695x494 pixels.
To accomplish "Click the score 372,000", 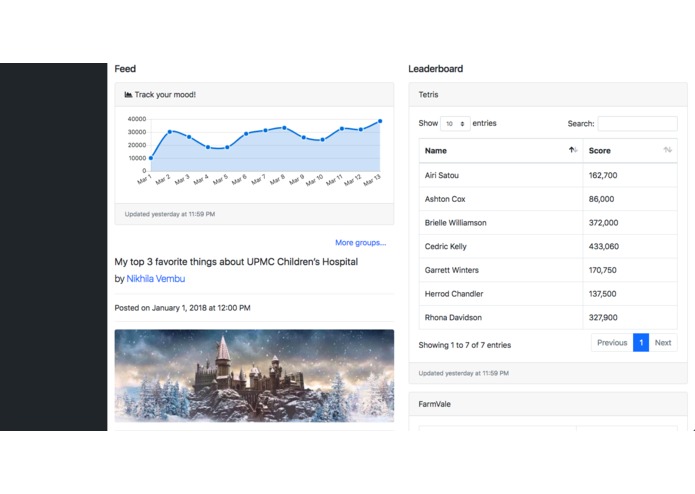I will tap(603, 223).
